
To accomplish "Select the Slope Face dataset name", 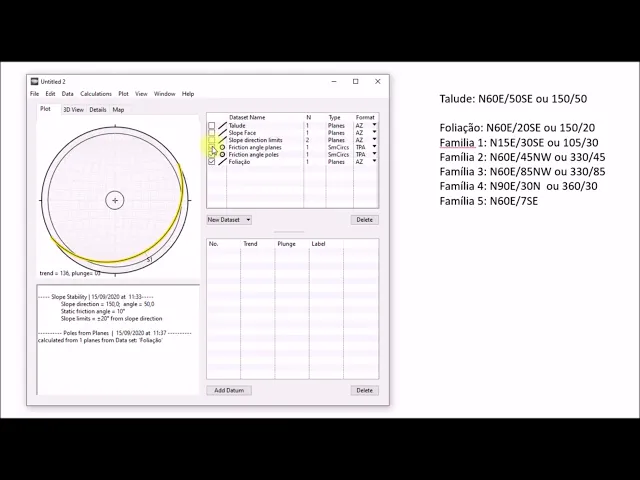I will tap(242, 133).
